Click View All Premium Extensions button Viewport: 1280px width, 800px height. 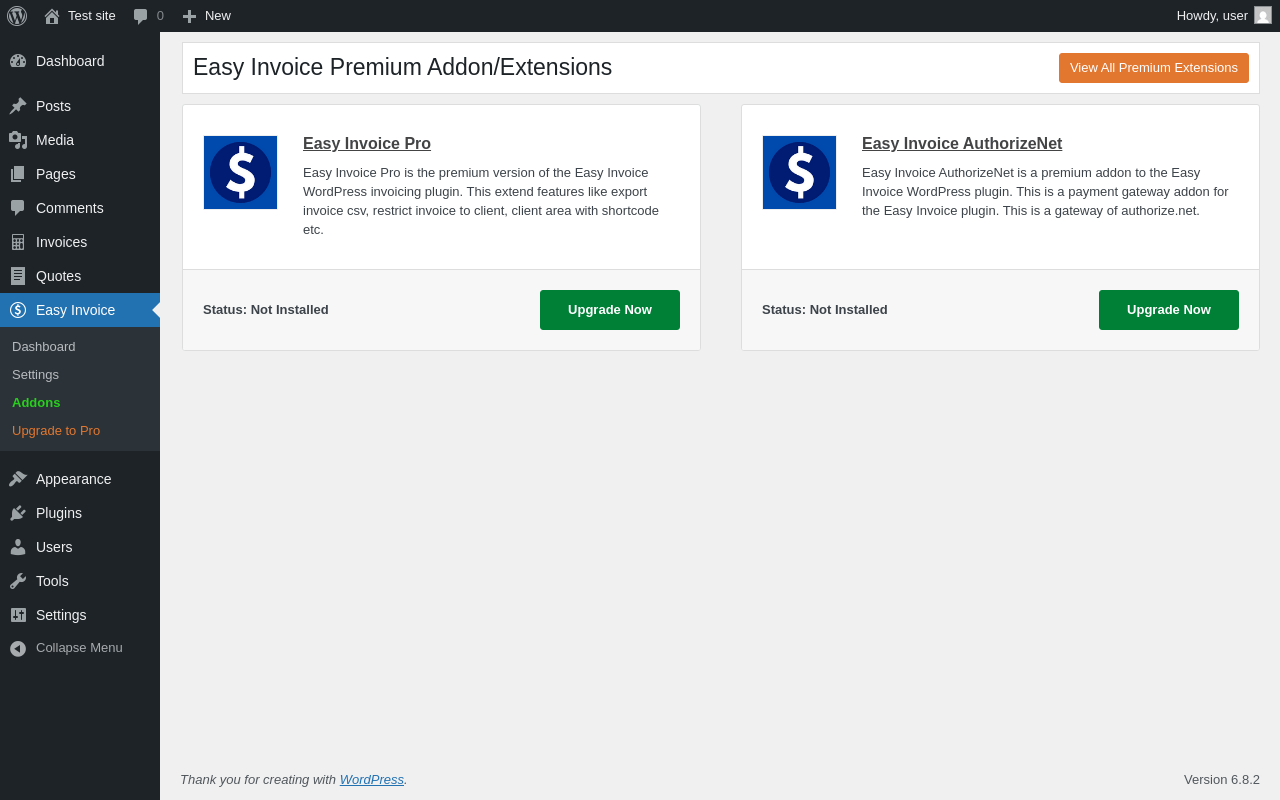click(x=1154, y=68)
